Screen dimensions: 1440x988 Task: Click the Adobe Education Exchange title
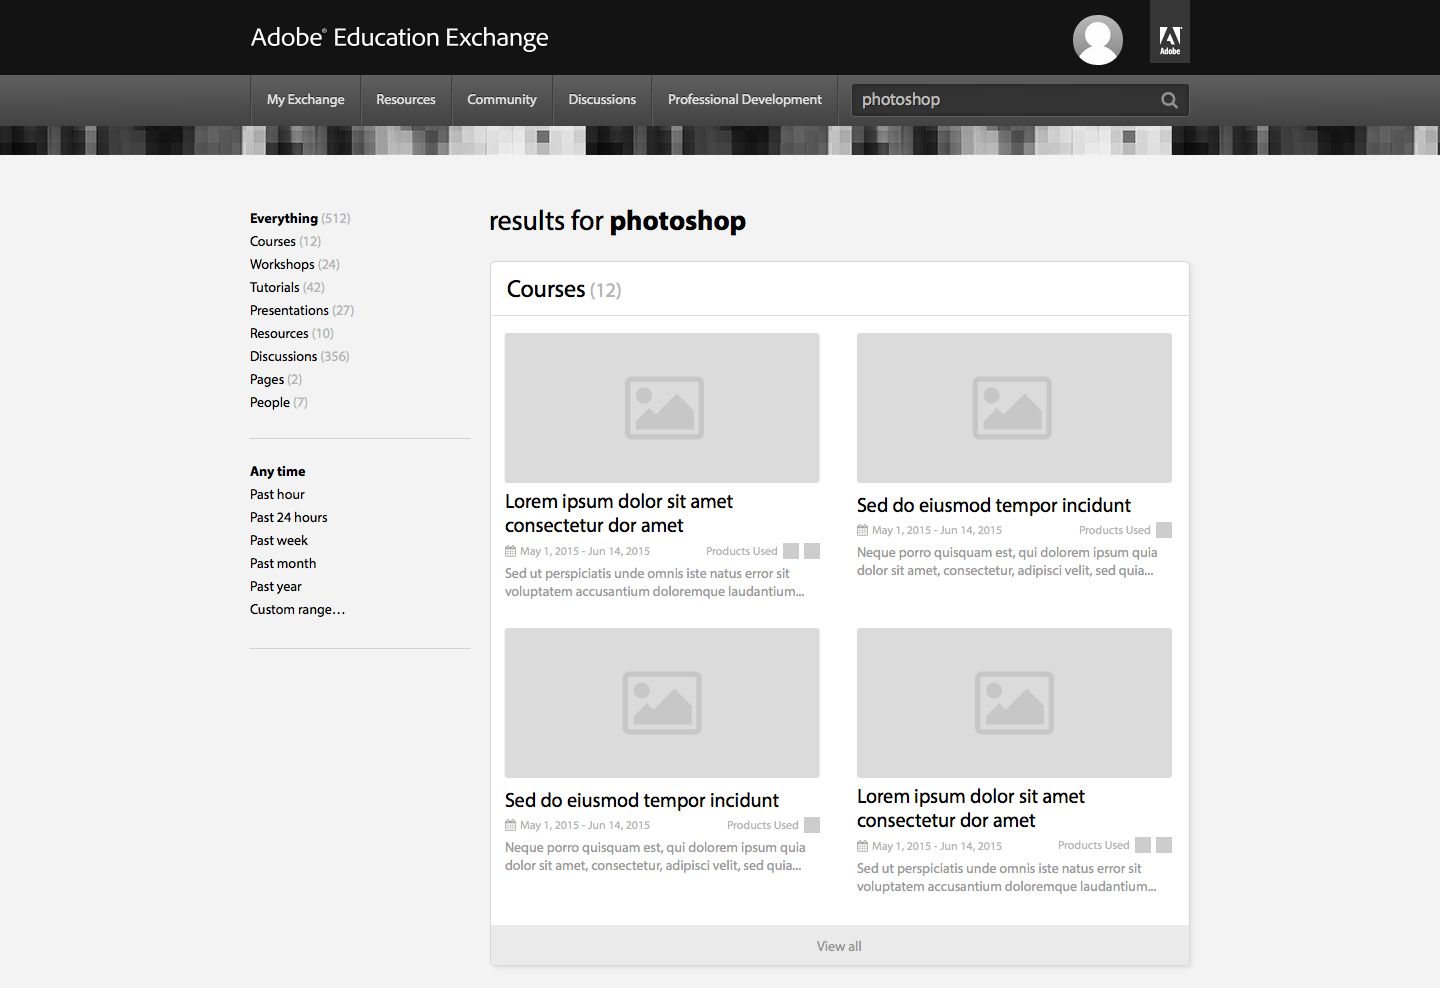[x=400, y=38]
